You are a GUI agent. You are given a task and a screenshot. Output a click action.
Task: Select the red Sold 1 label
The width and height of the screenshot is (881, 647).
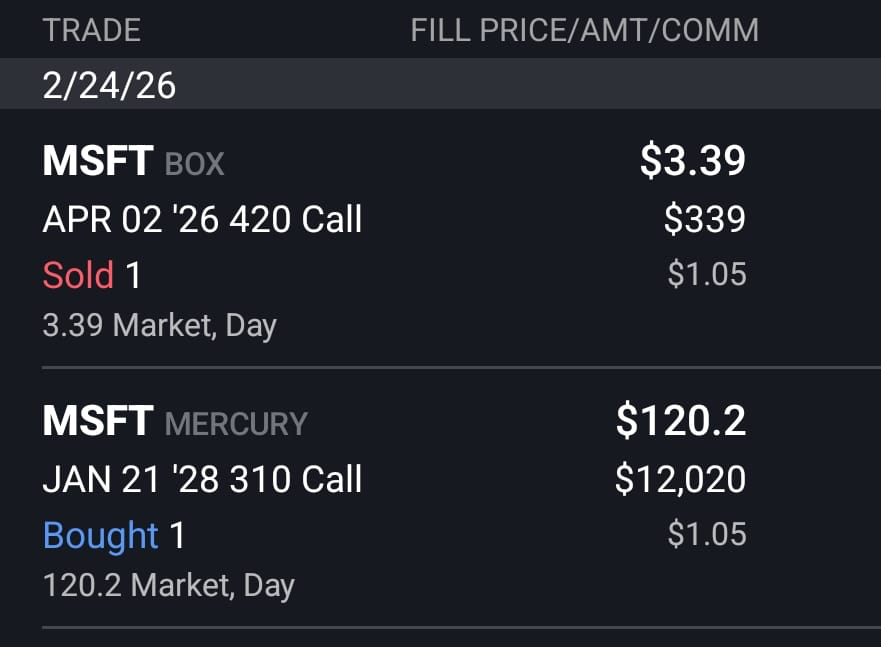click(92, 275)
